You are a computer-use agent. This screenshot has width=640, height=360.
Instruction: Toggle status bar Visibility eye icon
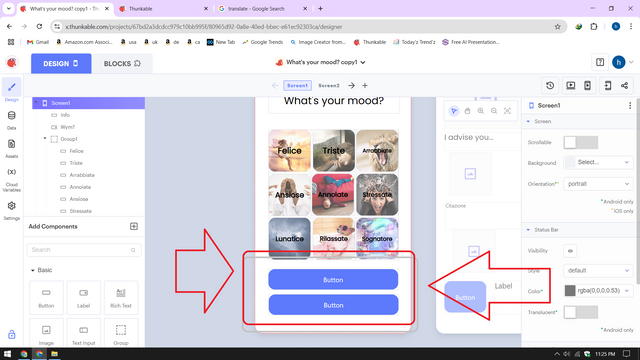(x=570, y=251)
